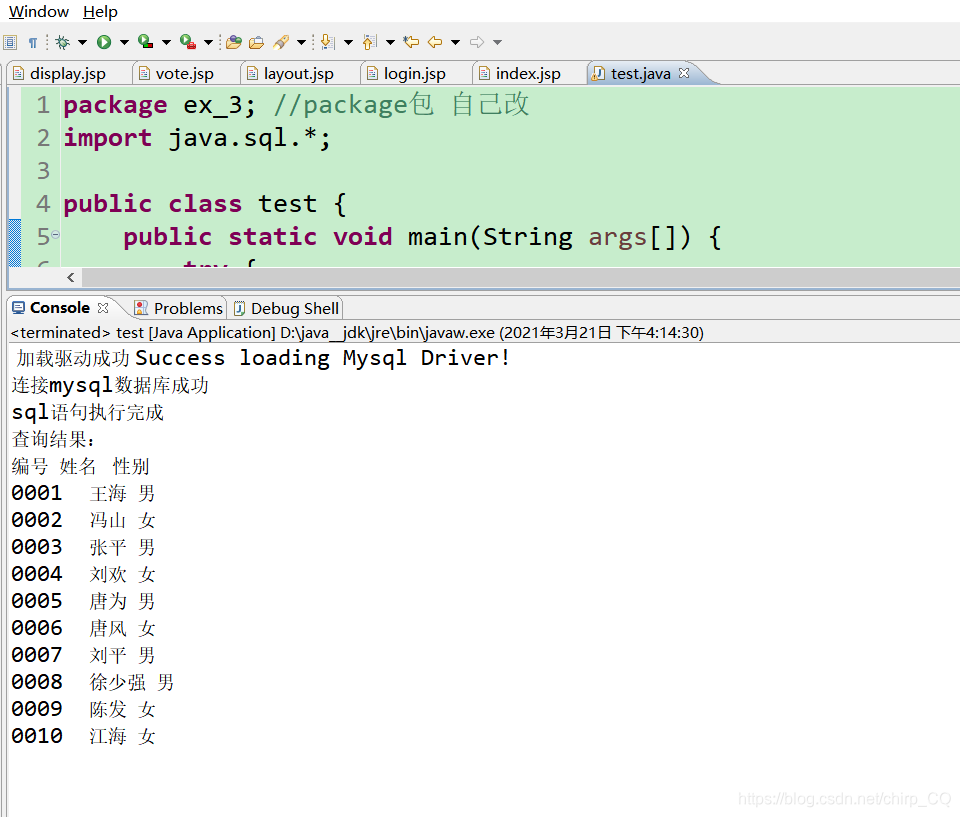Open the Previous Annotation dropdown arrow
The image size is (960, 817).
click(390, 42)
